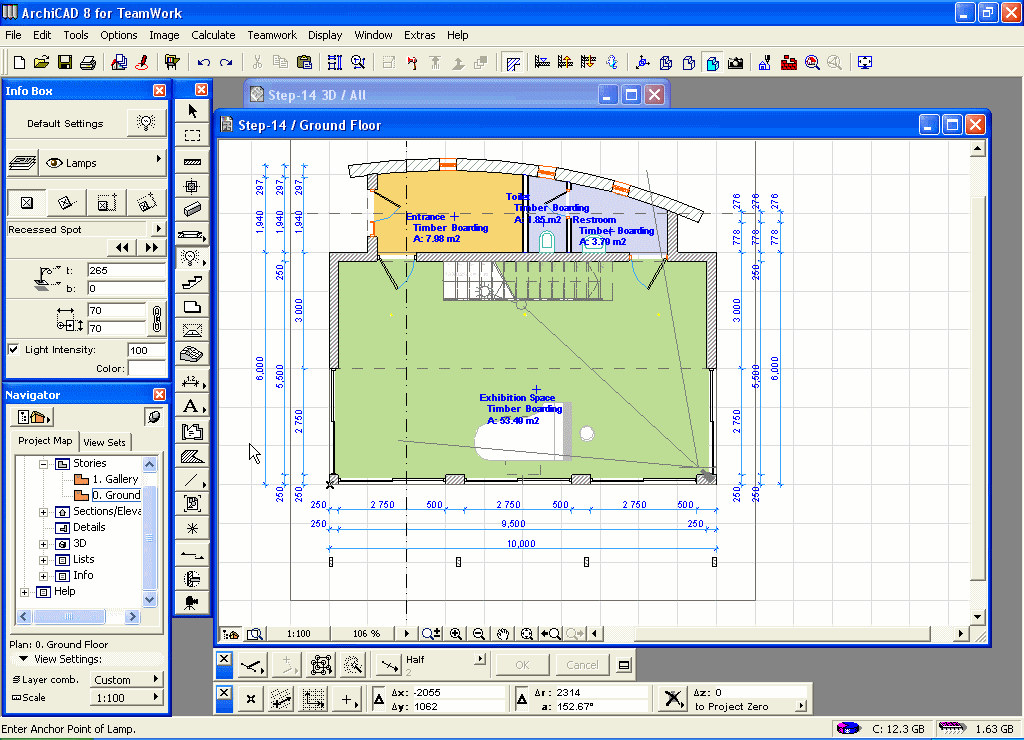Select the Camera tool at toolbox bottom

[x=192, y=601]
